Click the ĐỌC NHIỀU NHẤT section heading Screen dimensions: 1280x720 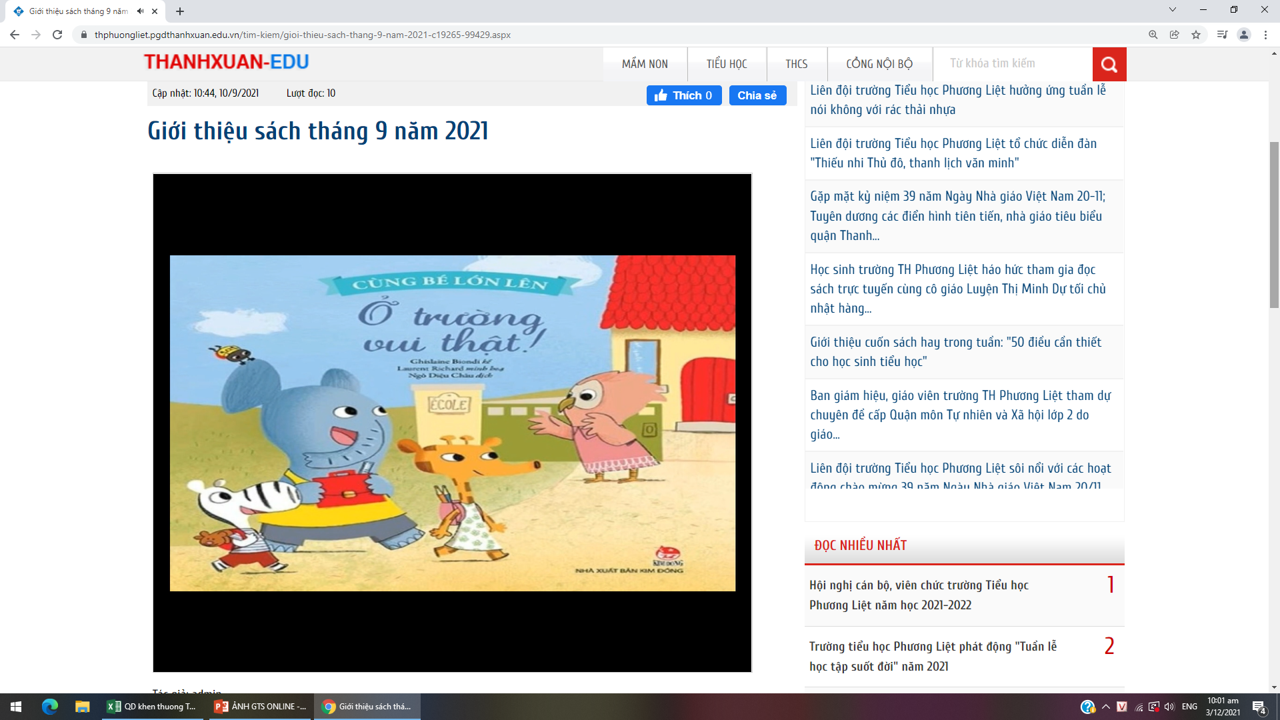860,545
